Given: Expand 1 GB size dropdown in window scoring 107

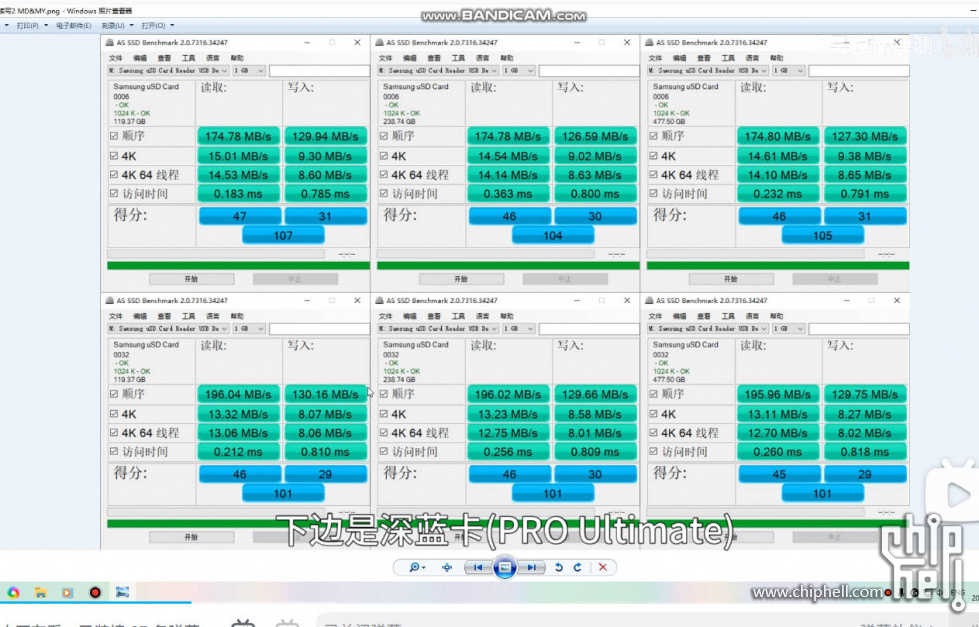Looking at the screenshot, I should (250, 71).
